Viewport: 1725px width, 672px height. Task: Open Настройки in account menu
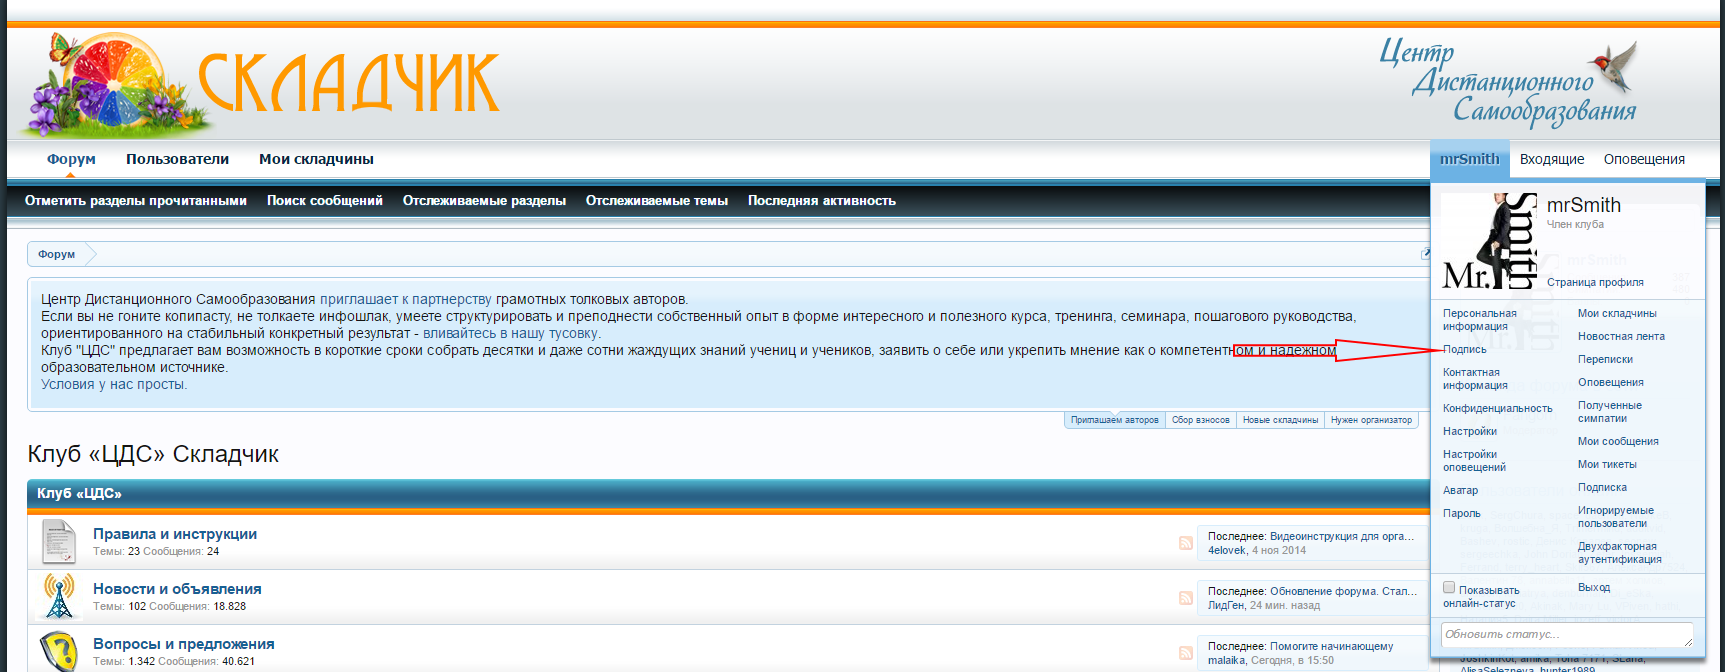(x=1469, y=432)
